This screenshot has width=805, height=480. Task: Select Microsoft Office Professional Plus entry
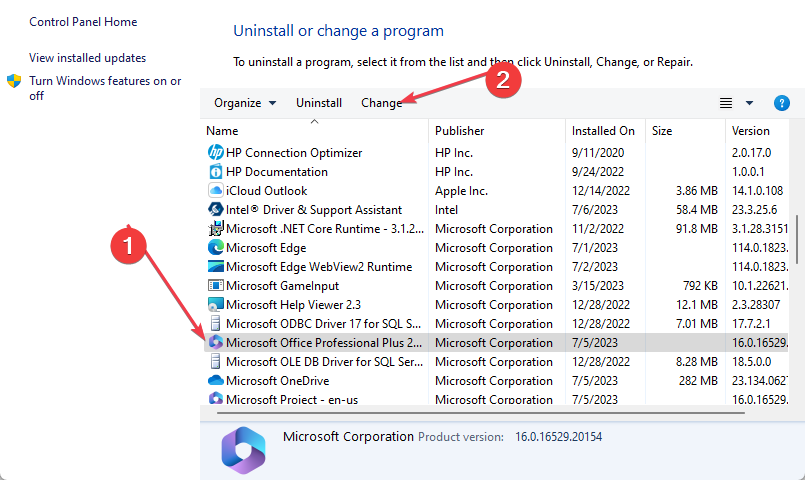[x=495, y=342]
